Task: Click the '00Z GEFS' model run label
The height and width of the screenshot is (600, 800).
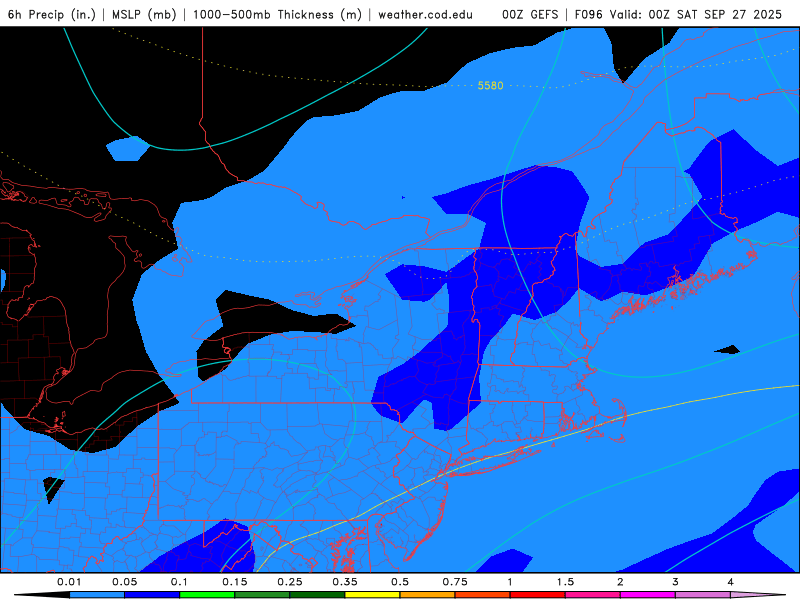Action: point(530,14)
